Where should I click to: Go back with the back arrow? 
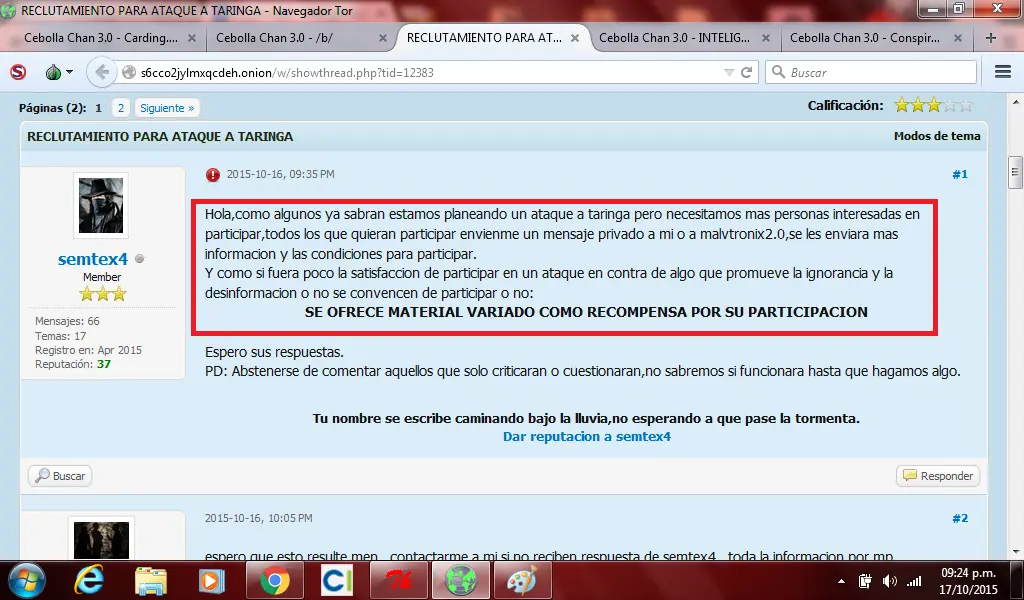(x=101, y=72)
